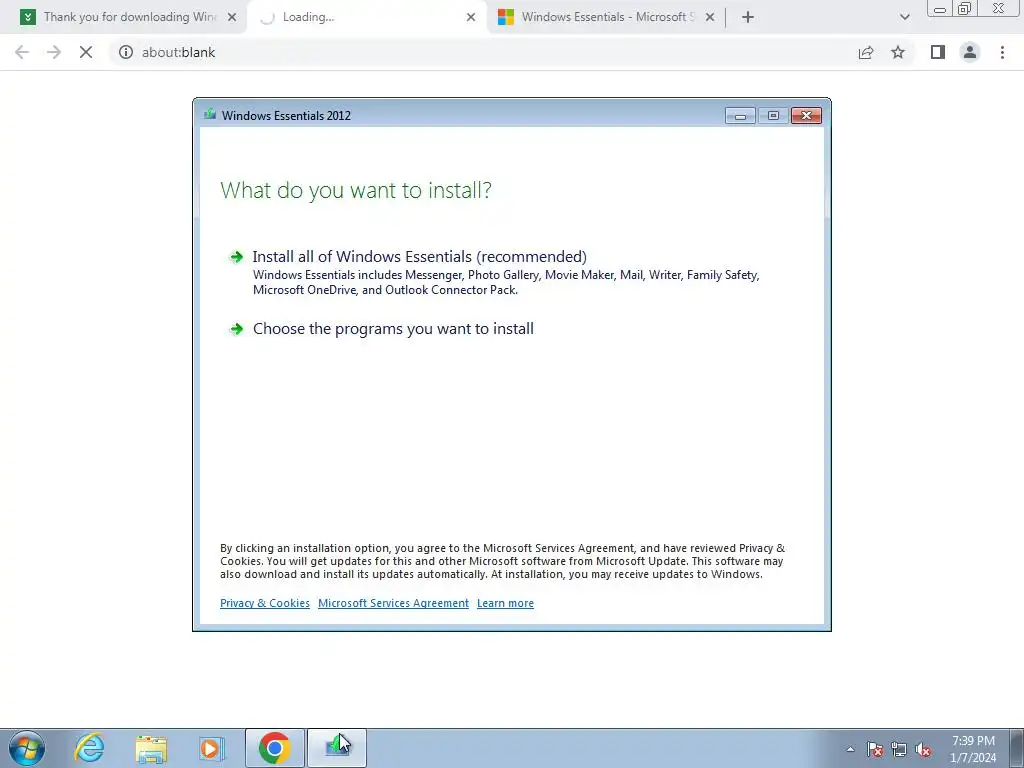Click the share this page icon

[x=866, y=52]
